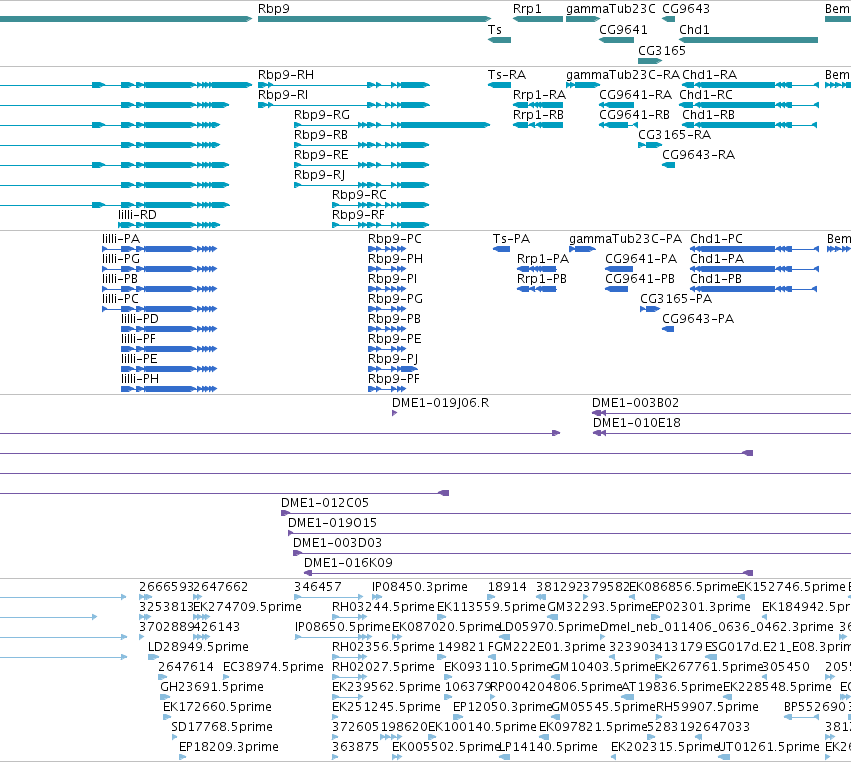Screen dimensions: 851x762
Task: Select the 'EP18209.3prime' EST label
Action: click(x=228, y=747)
